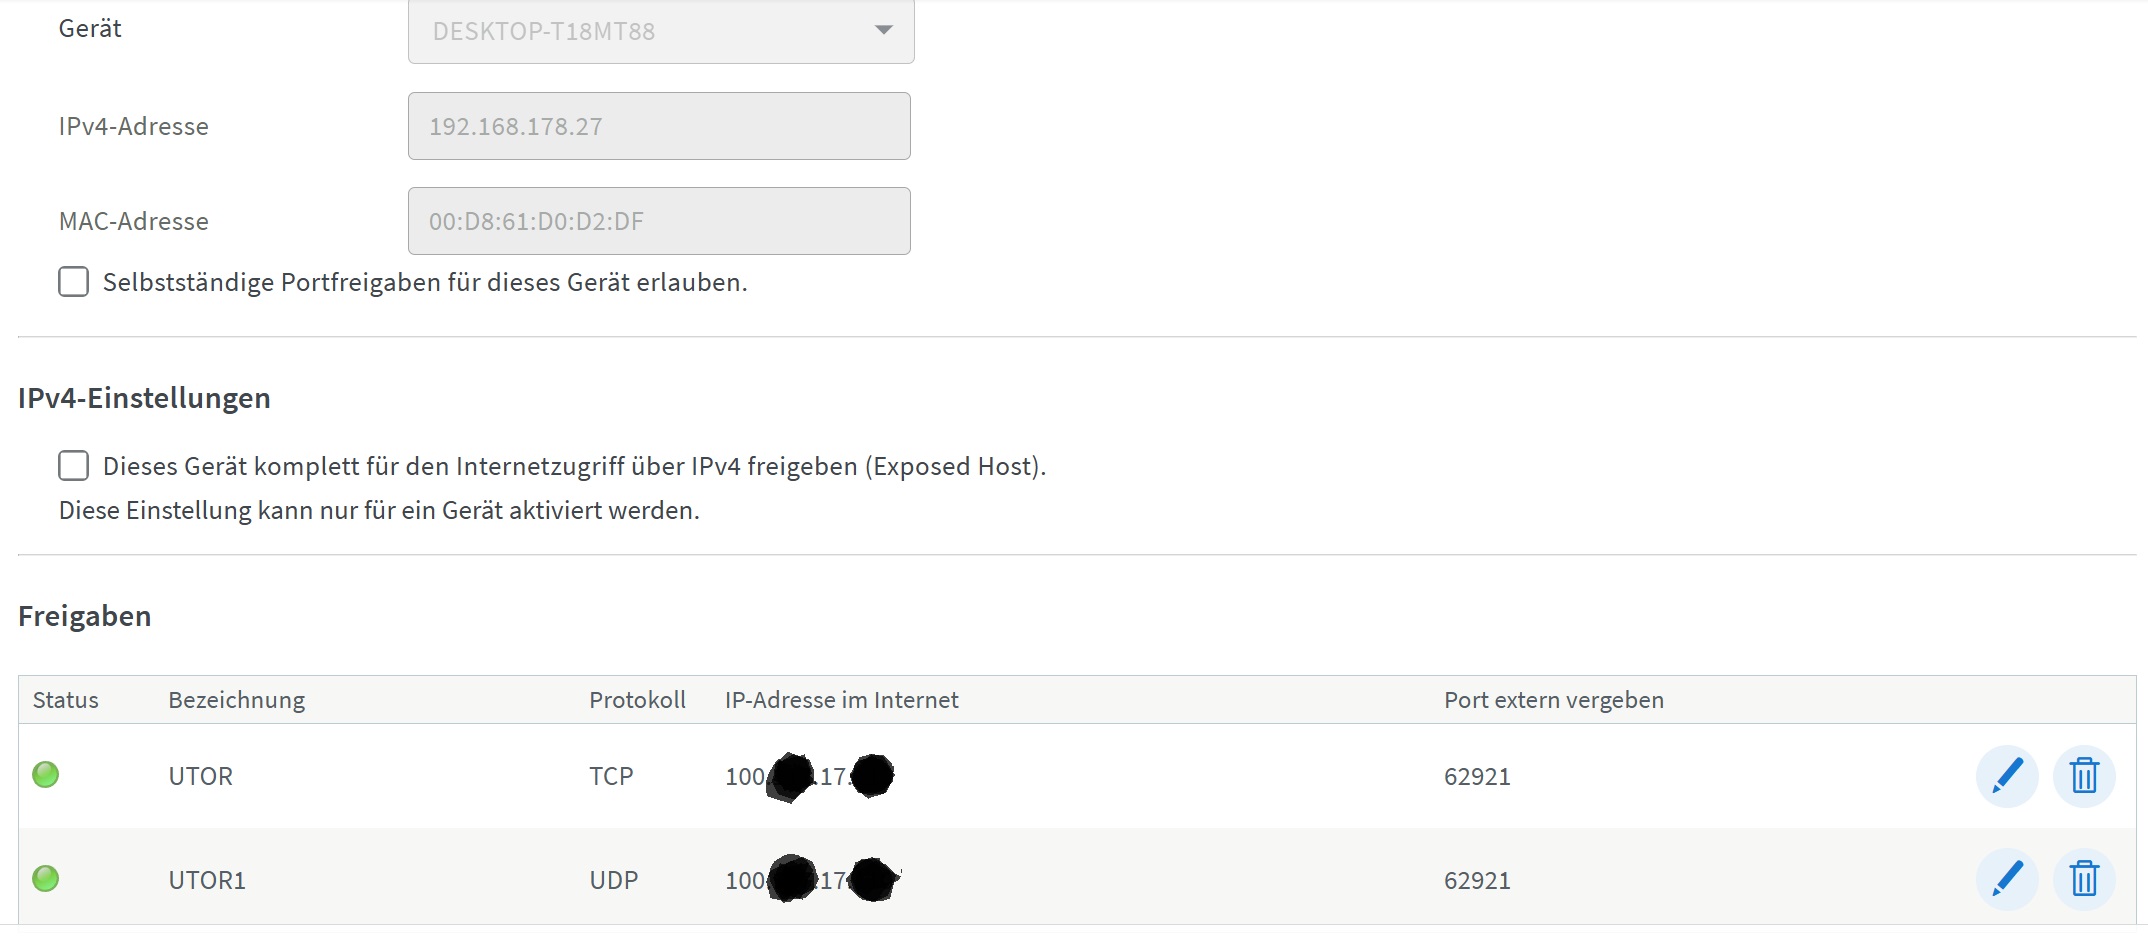Click the green status indicator of UTOR
Viewport: 2148px width, 936px height.
pyautogui.click(x=46, y=775)
